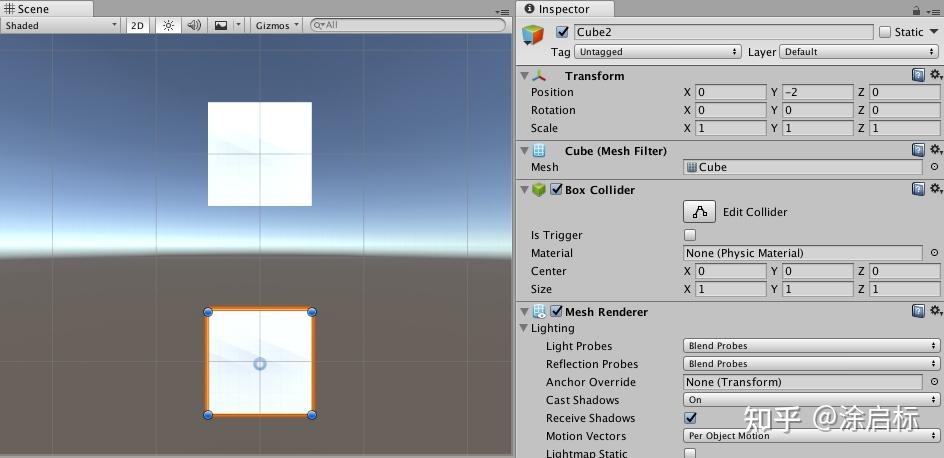Open the Shaded draw mode dropdown

(61, 25)
